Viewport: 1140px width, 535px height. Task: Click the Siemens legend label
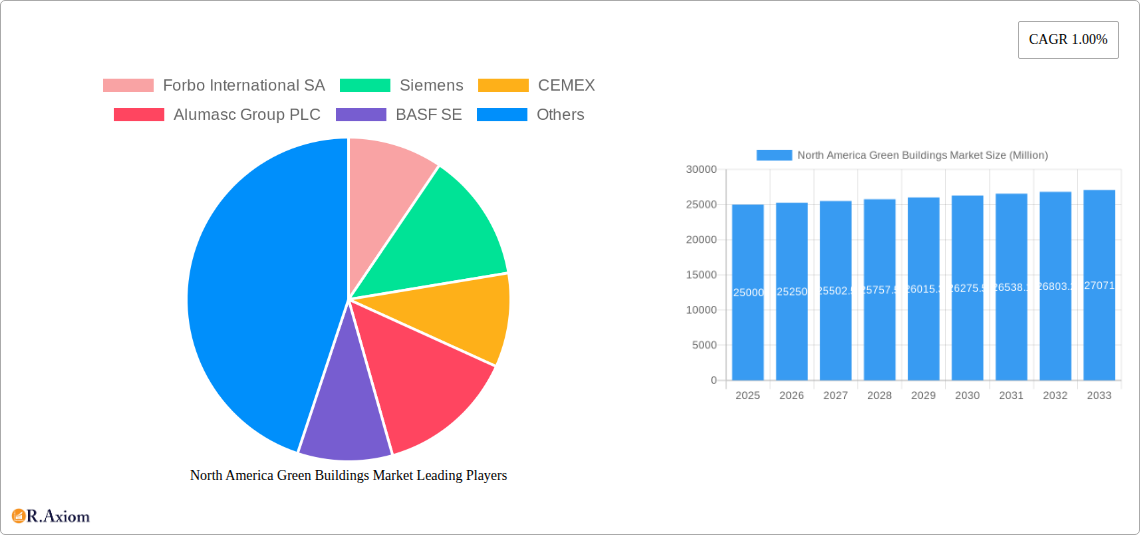(x=431, y=86)
